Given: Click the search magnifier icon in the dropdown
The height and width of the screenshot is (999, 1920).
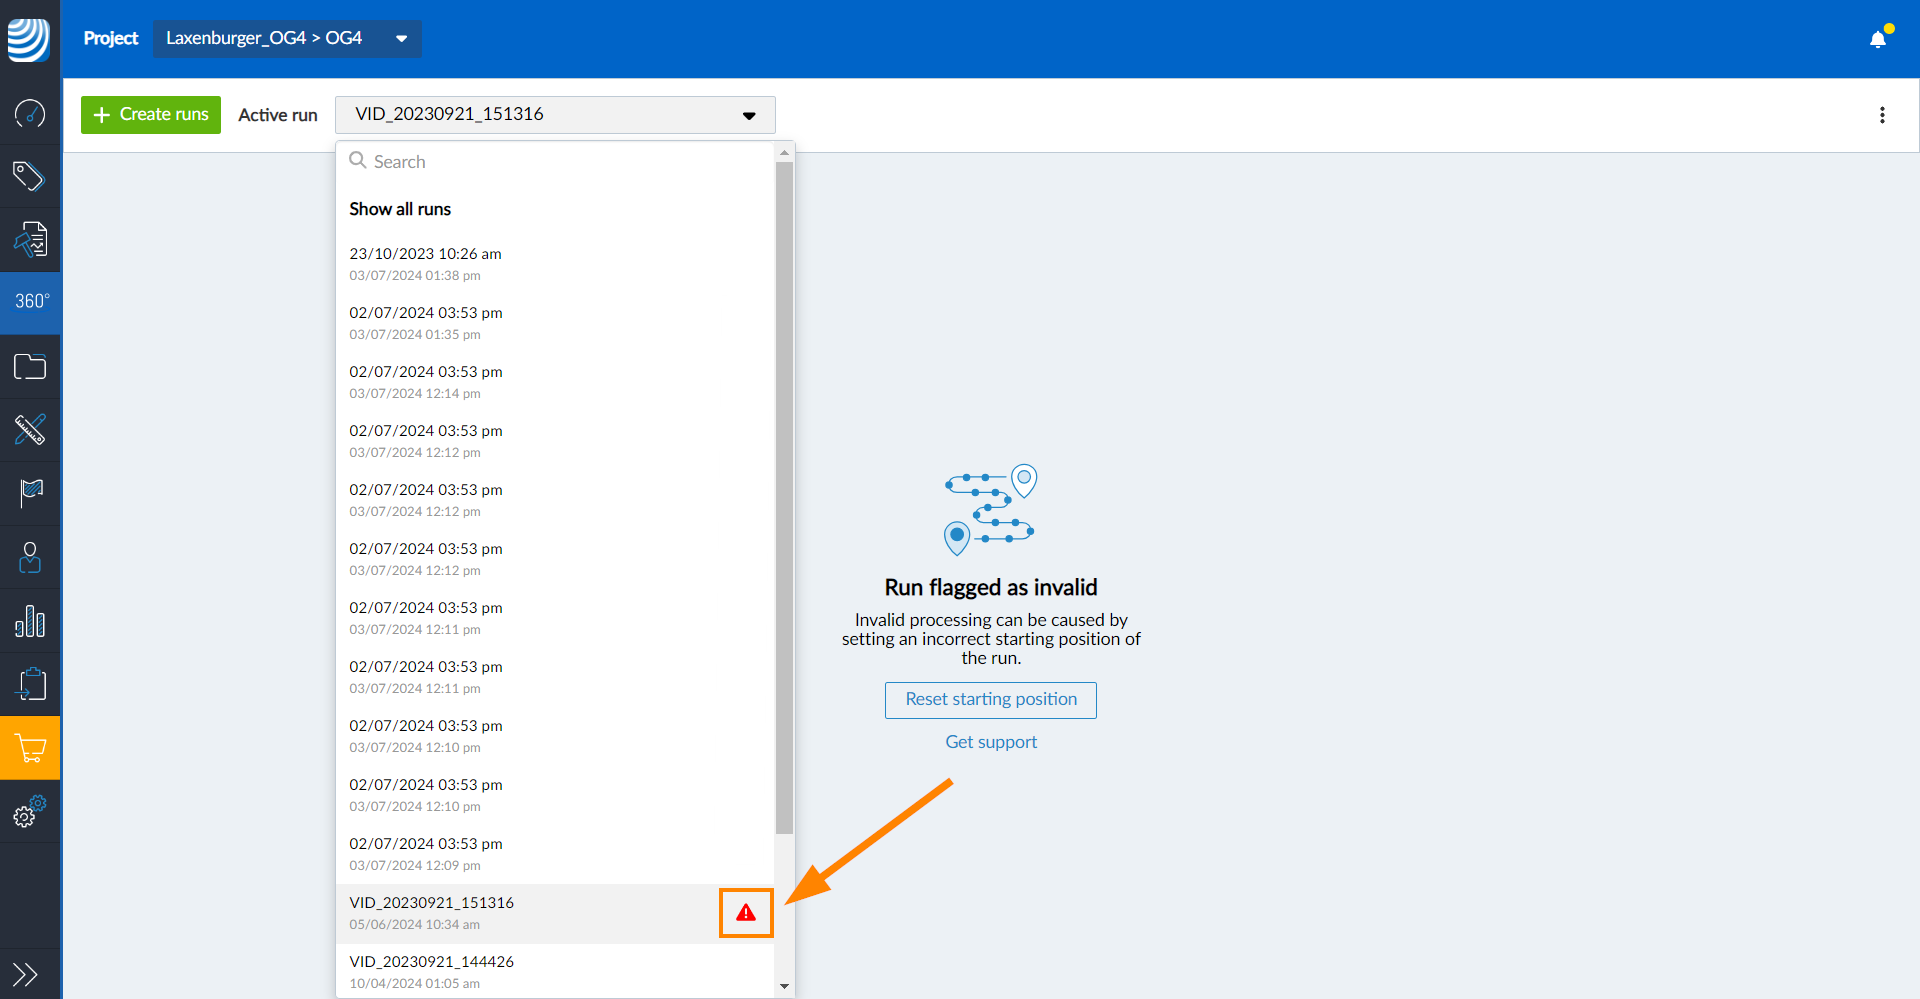Looking at the screenshot, I should coord(358,160).
